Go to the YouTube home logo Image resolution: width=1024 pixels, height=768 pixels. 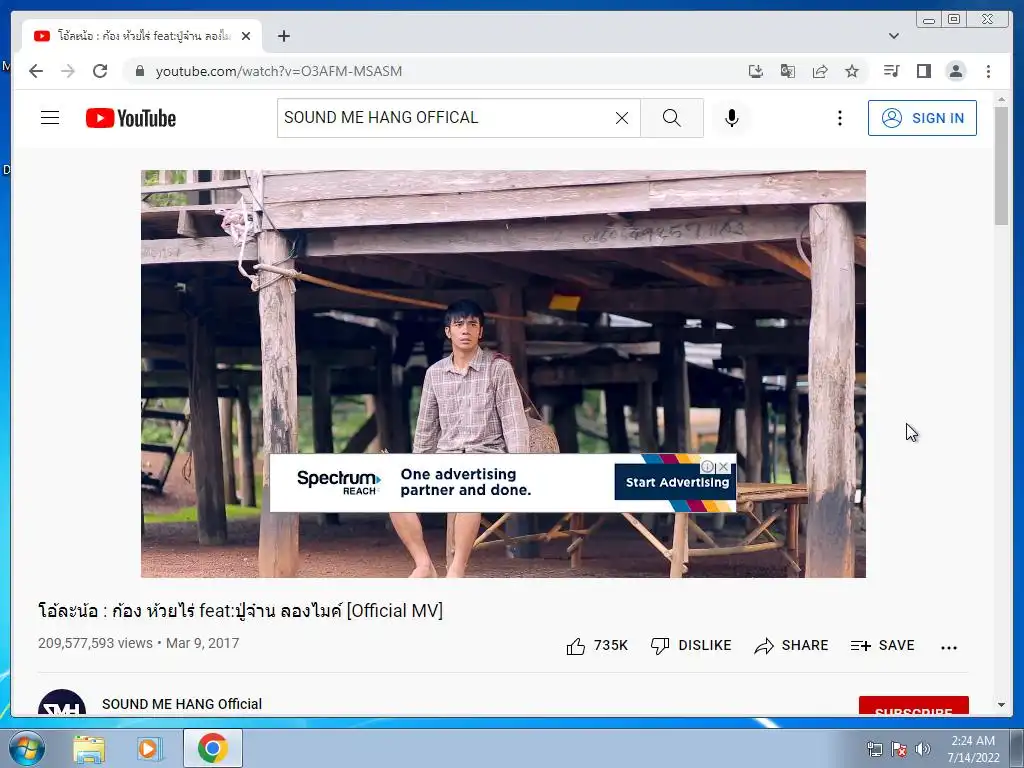coord(131,118)
